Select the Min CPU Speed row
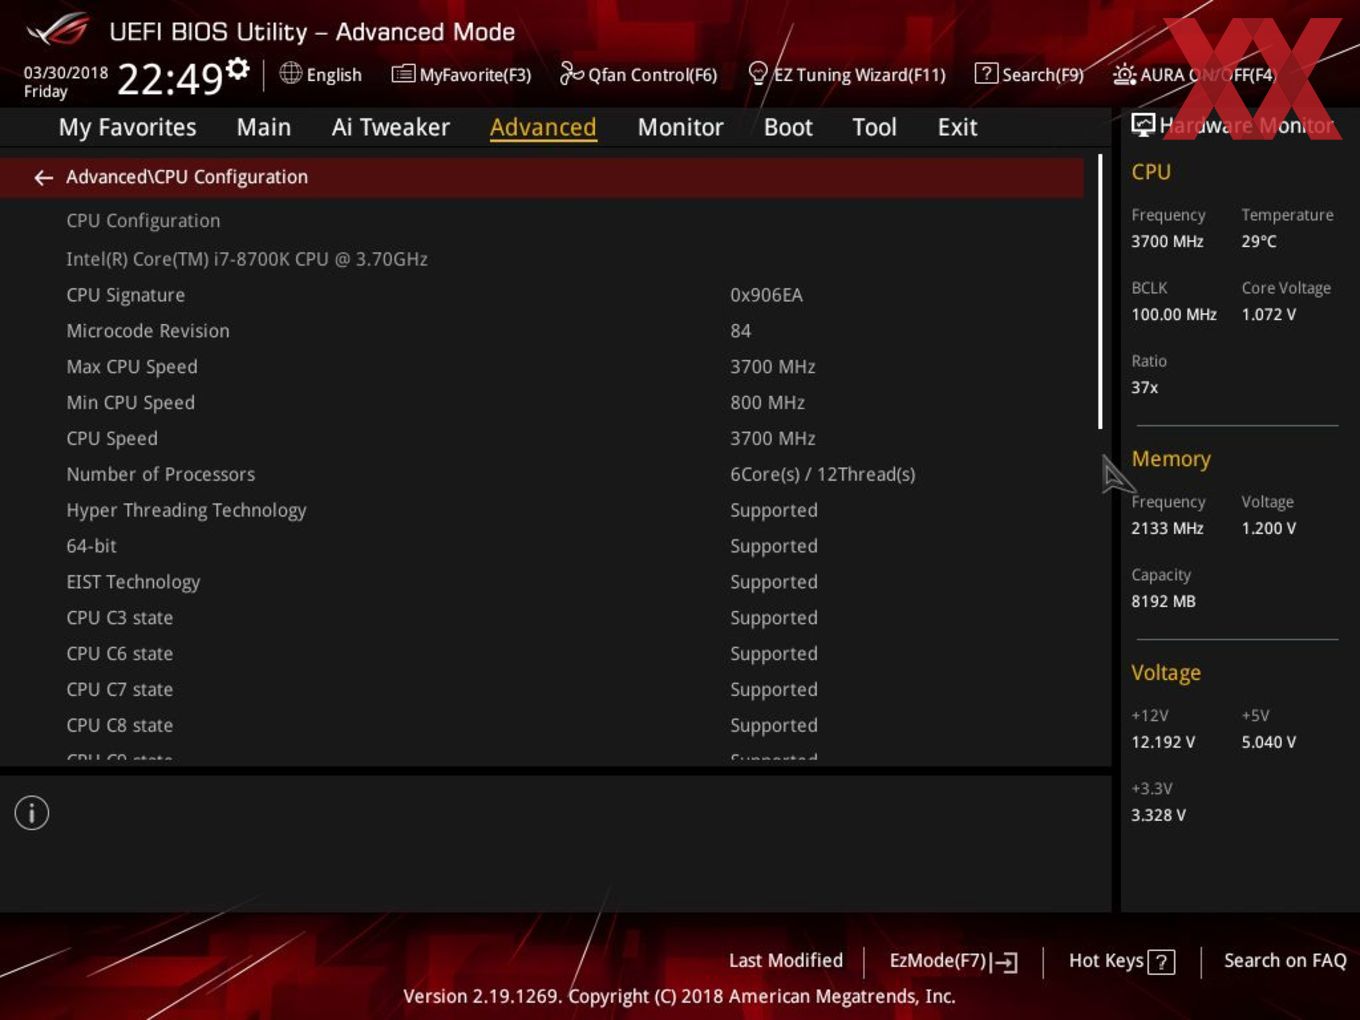Screen dimensions: 1360x1020 (x=540, y=403)
